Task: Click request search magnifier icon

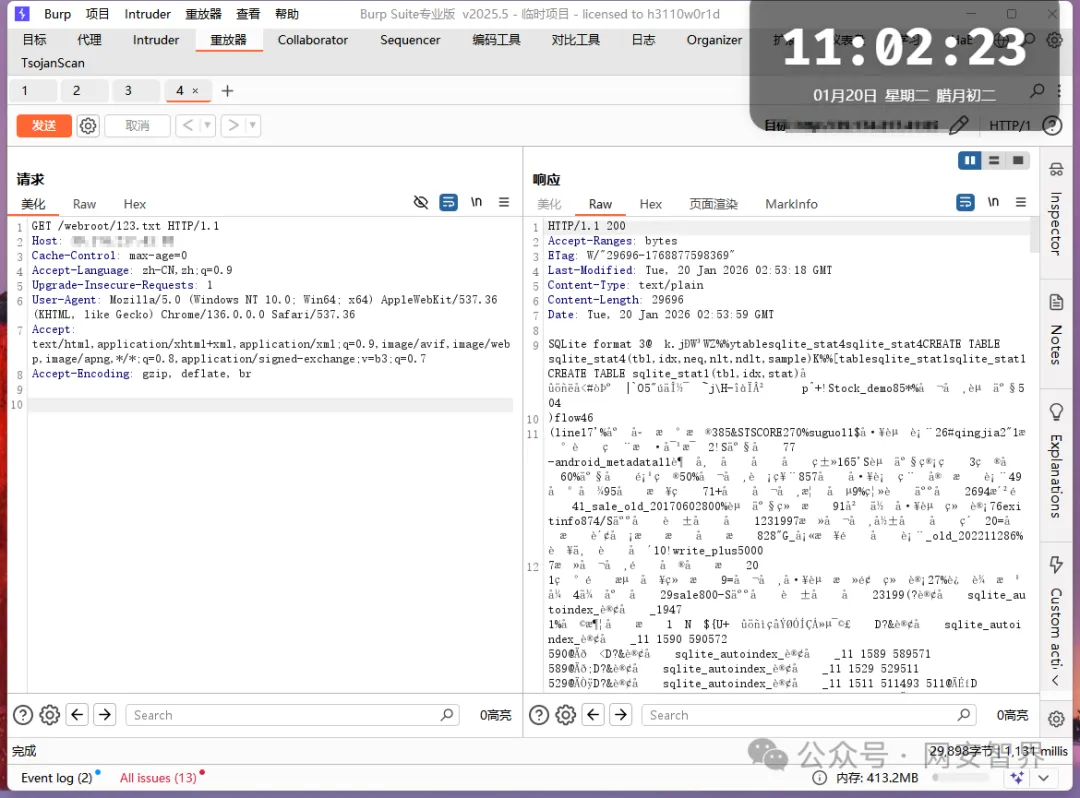Action: [x=447, y=715]
